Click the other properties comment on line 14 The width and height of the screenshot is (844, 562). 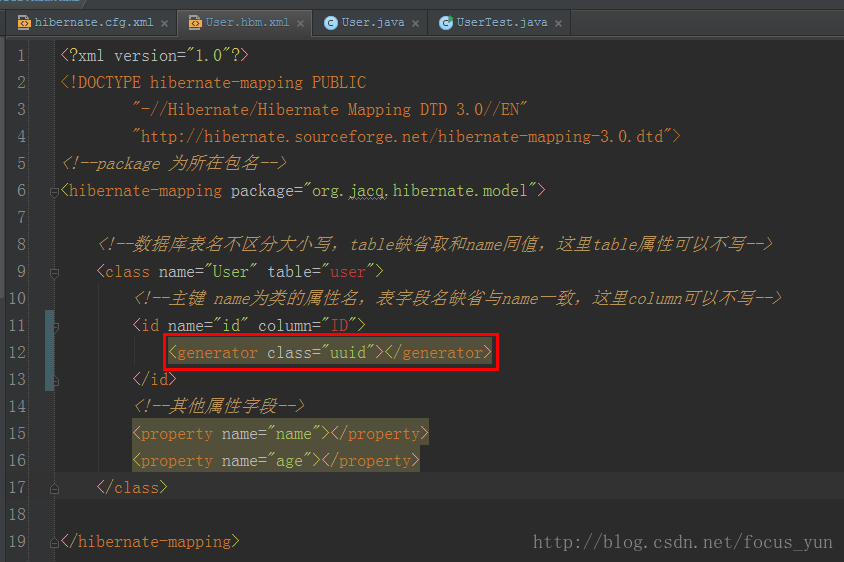tap(219, 406)
